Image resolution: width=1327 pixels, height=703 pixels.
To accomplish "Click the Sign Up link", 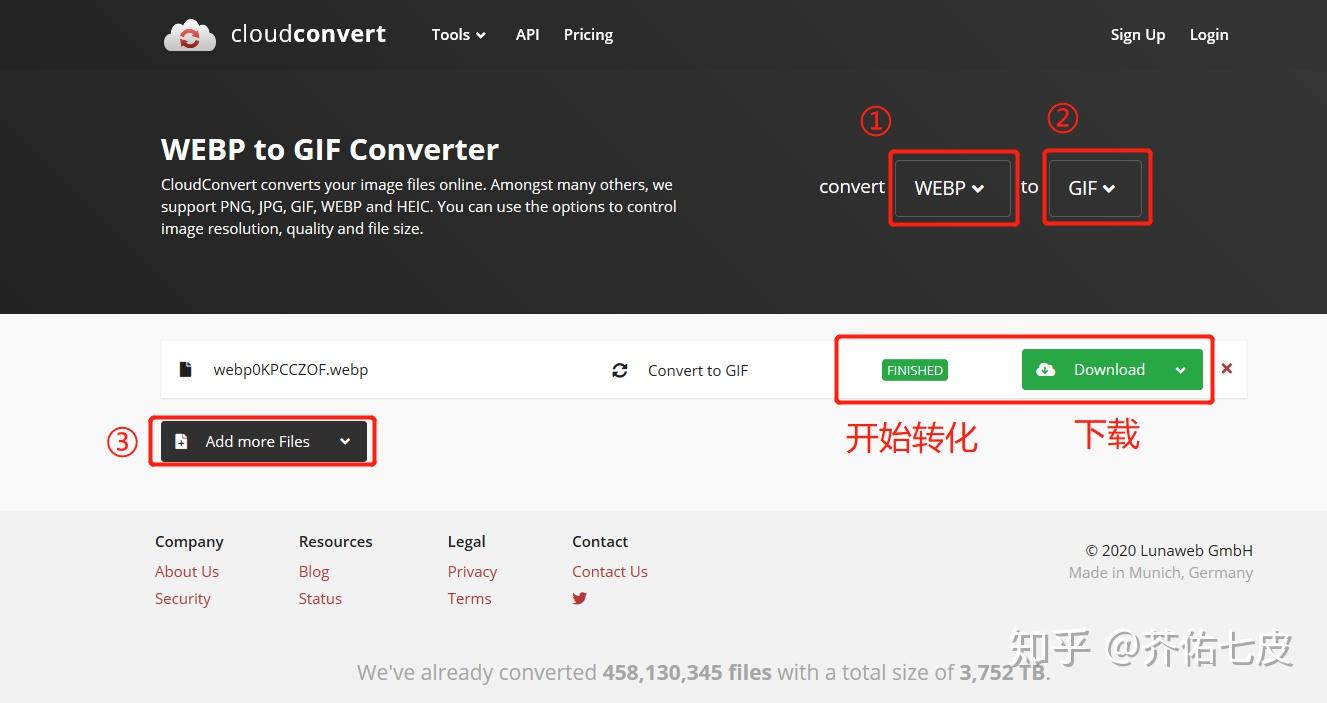I will [x=1137, y=34].
